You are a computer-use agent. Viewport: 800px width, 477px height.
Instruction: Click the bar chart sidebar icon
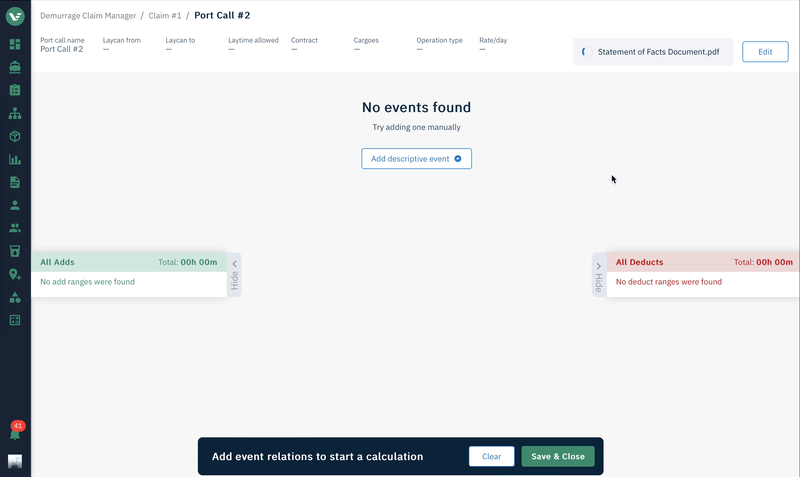(15, 159)
